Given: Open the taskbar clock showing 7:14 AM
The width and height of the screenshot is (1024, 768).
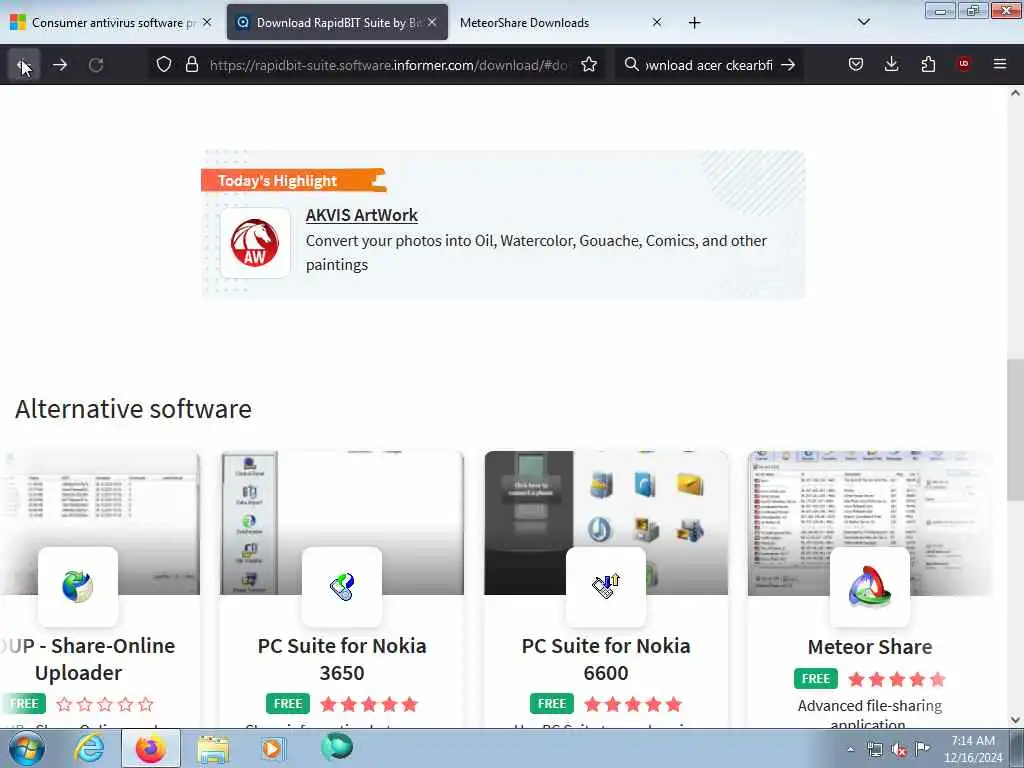Looking at the screenshot, I should coord(973,749).
